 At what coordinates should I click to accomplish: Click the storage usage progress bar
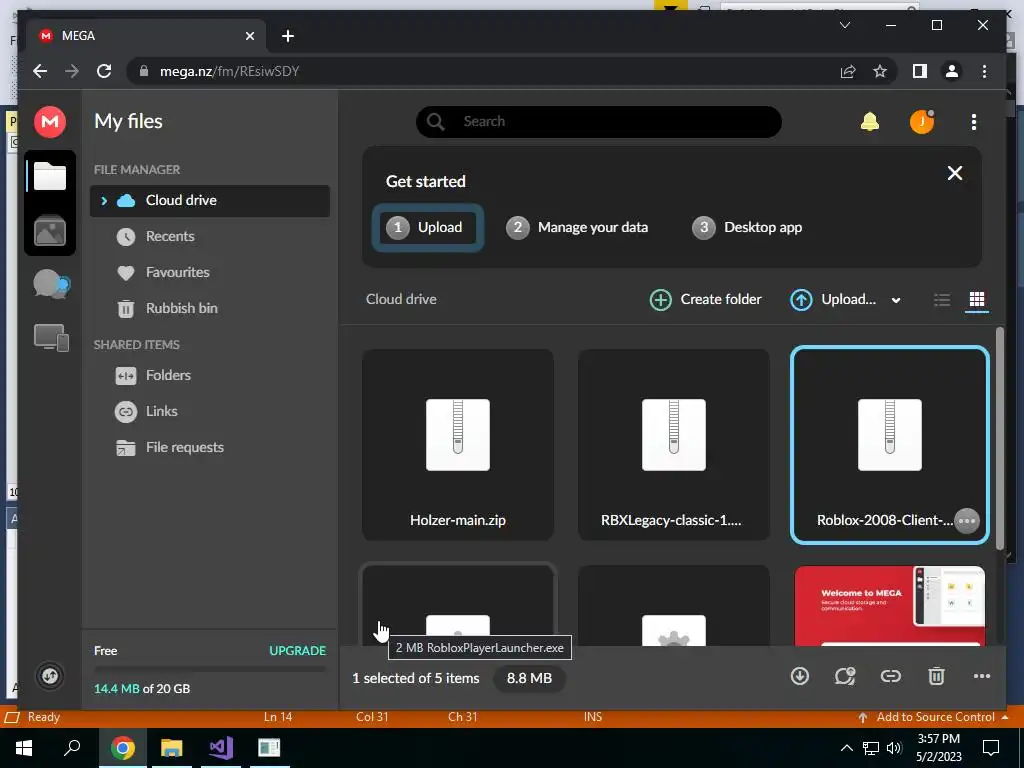210,669
